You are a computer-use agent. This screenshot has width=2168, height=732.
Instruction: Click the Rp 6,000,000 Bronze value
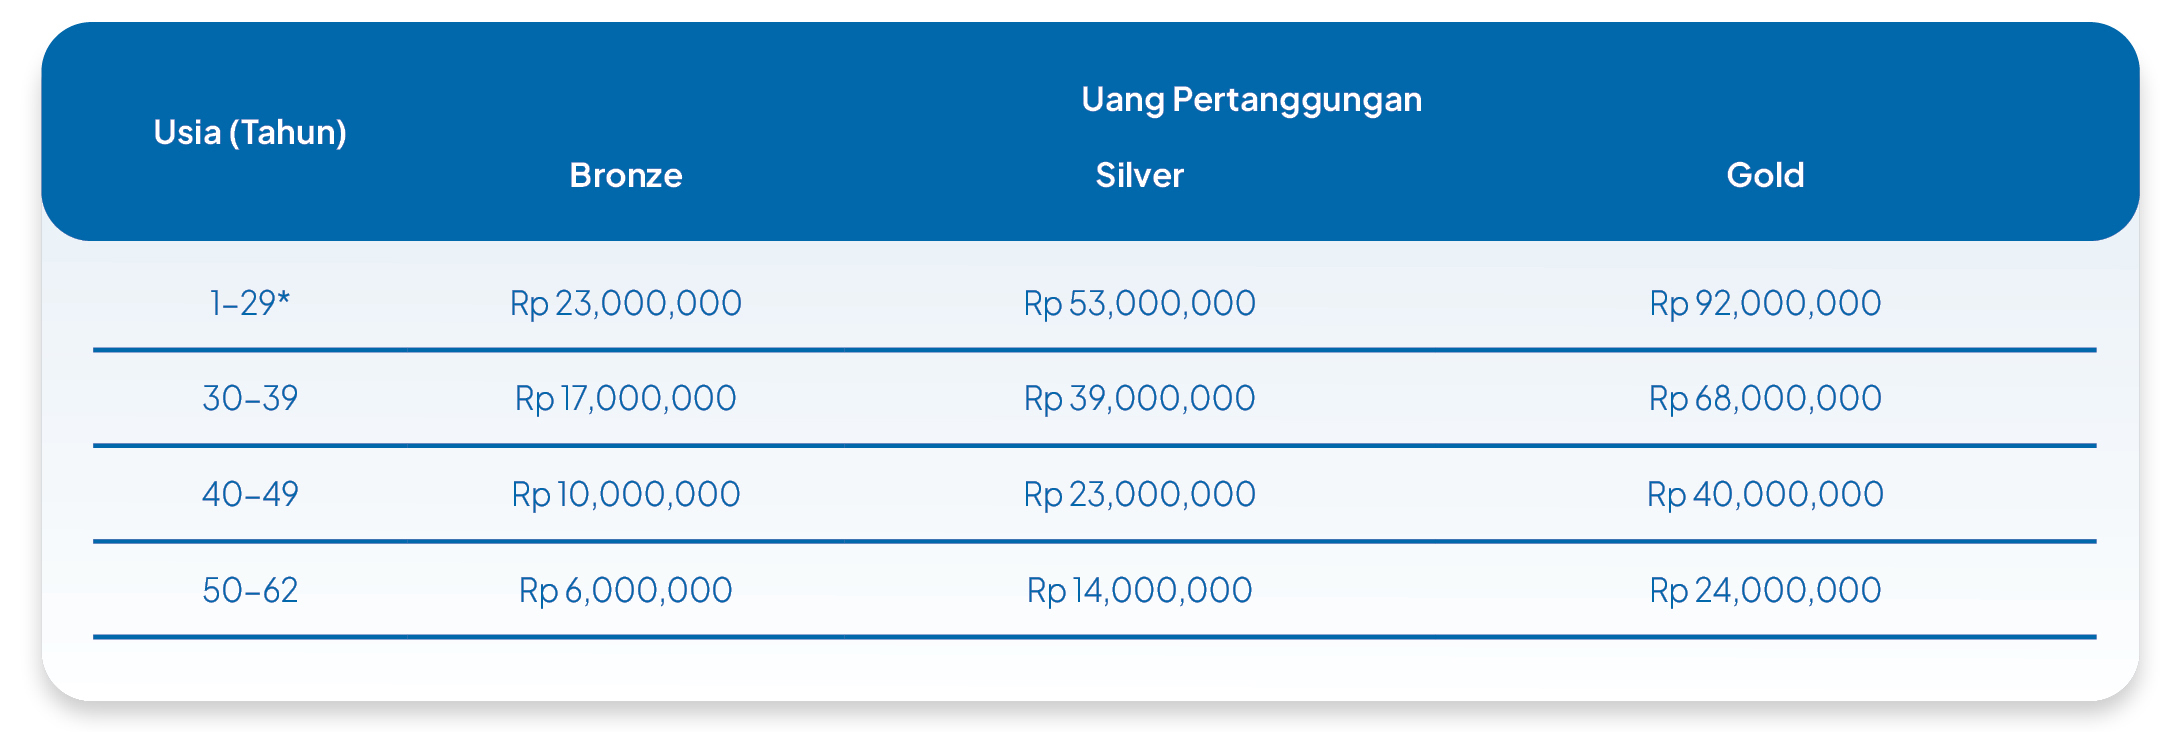626,590
